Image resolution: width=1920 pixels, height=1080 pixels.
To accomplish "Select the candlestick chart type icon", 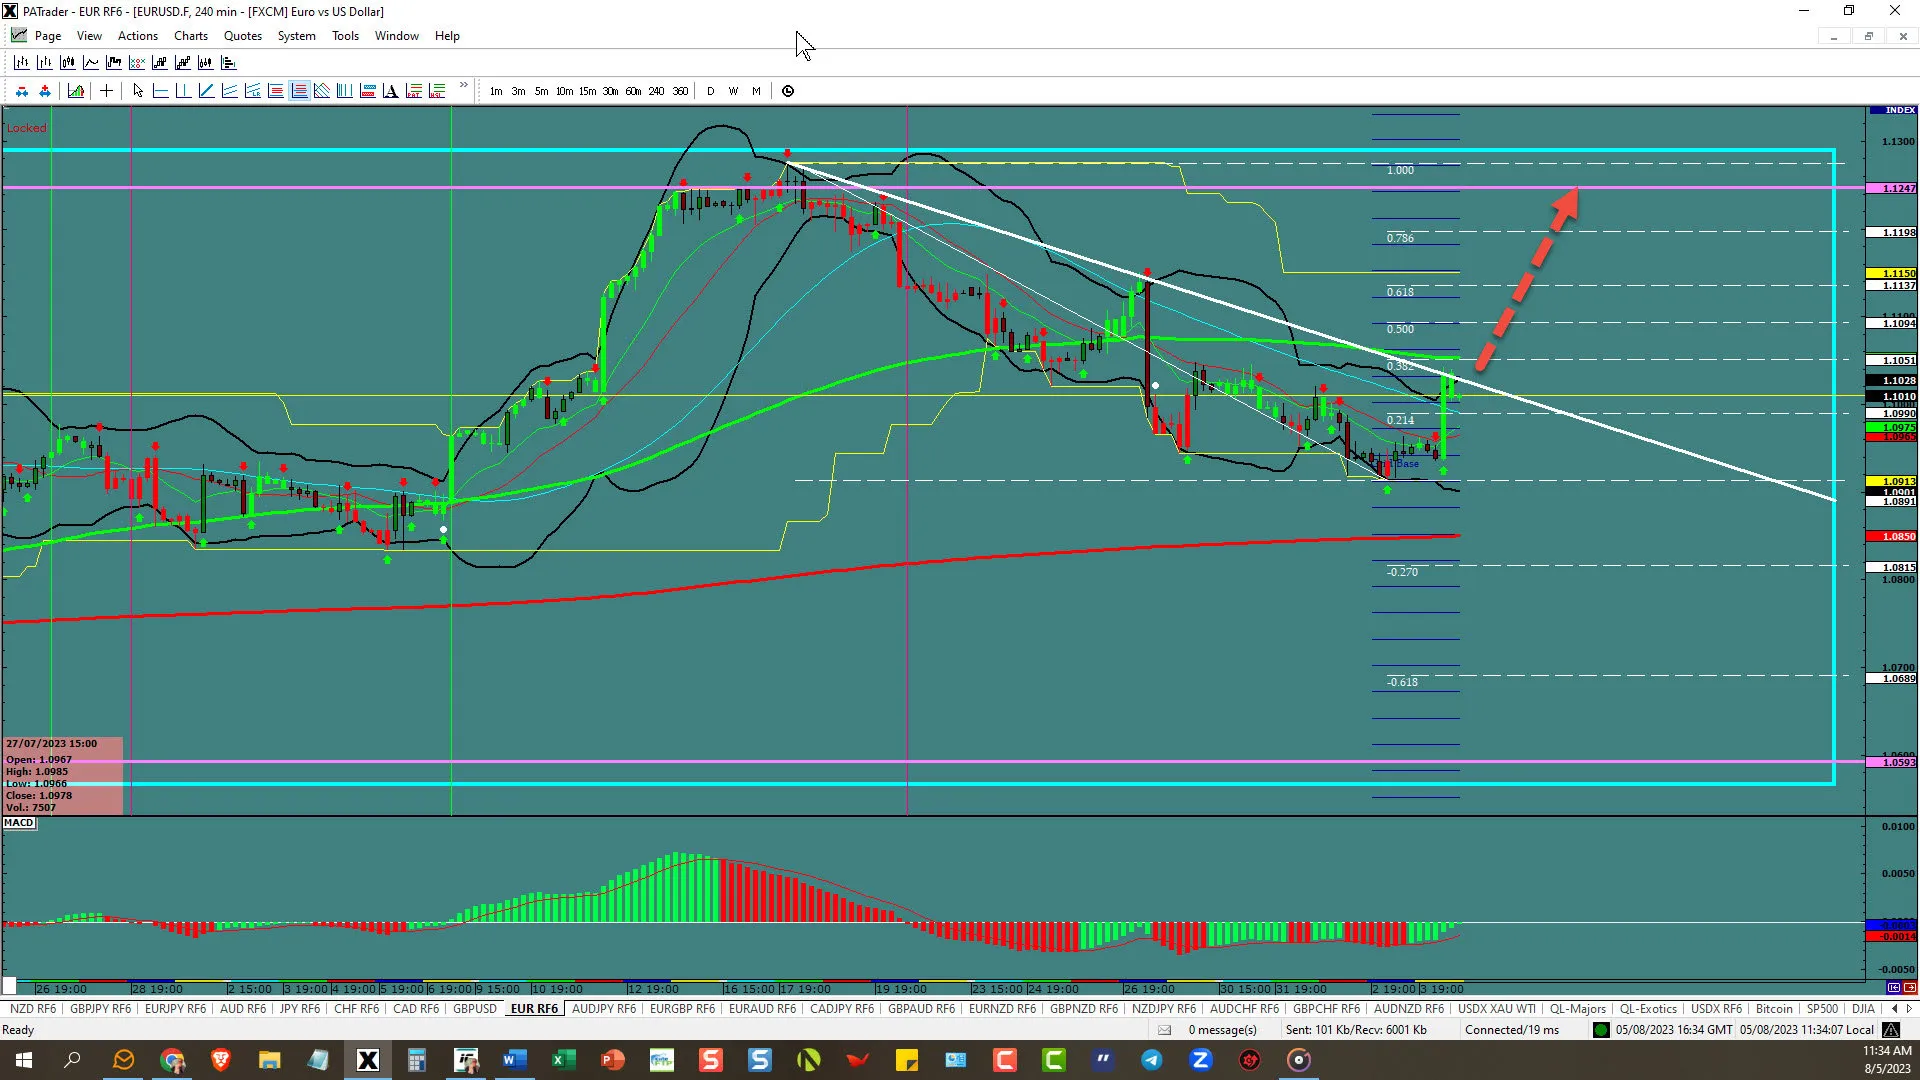I will (67, 62).
